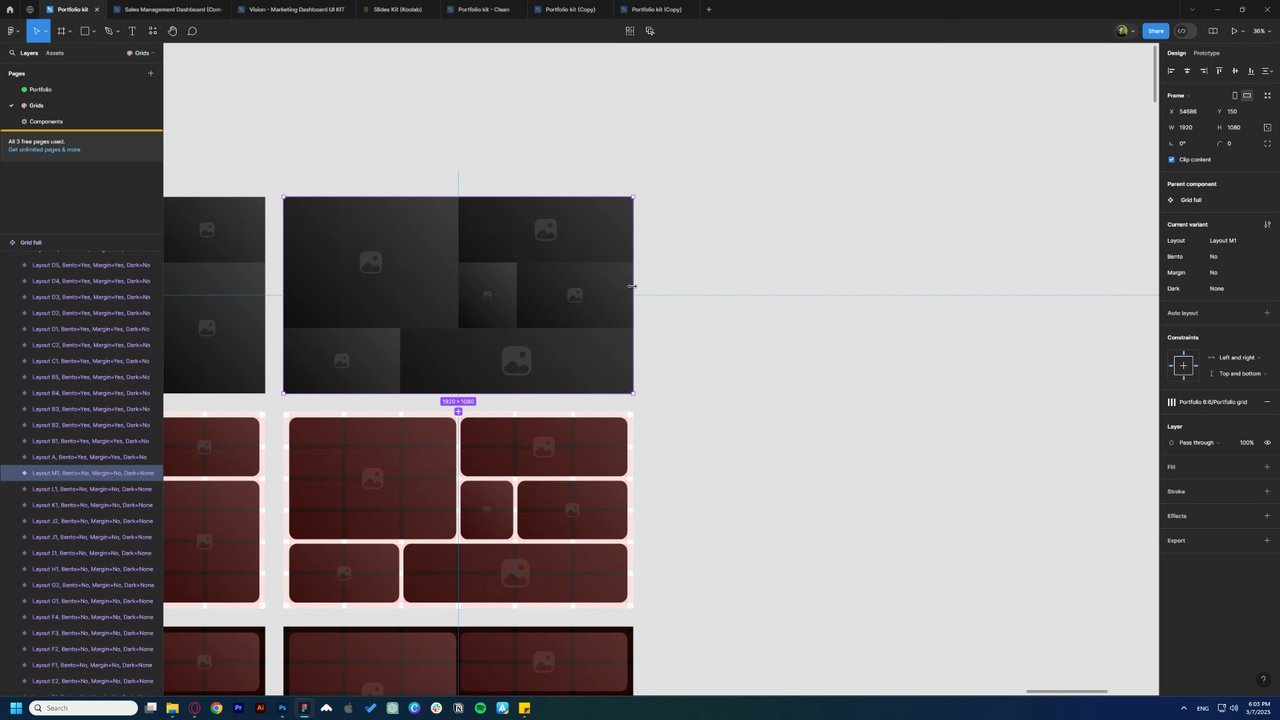Viewport: 1280px width, 720px height.
Task: Select the Move tool
Action: [35, 31]
